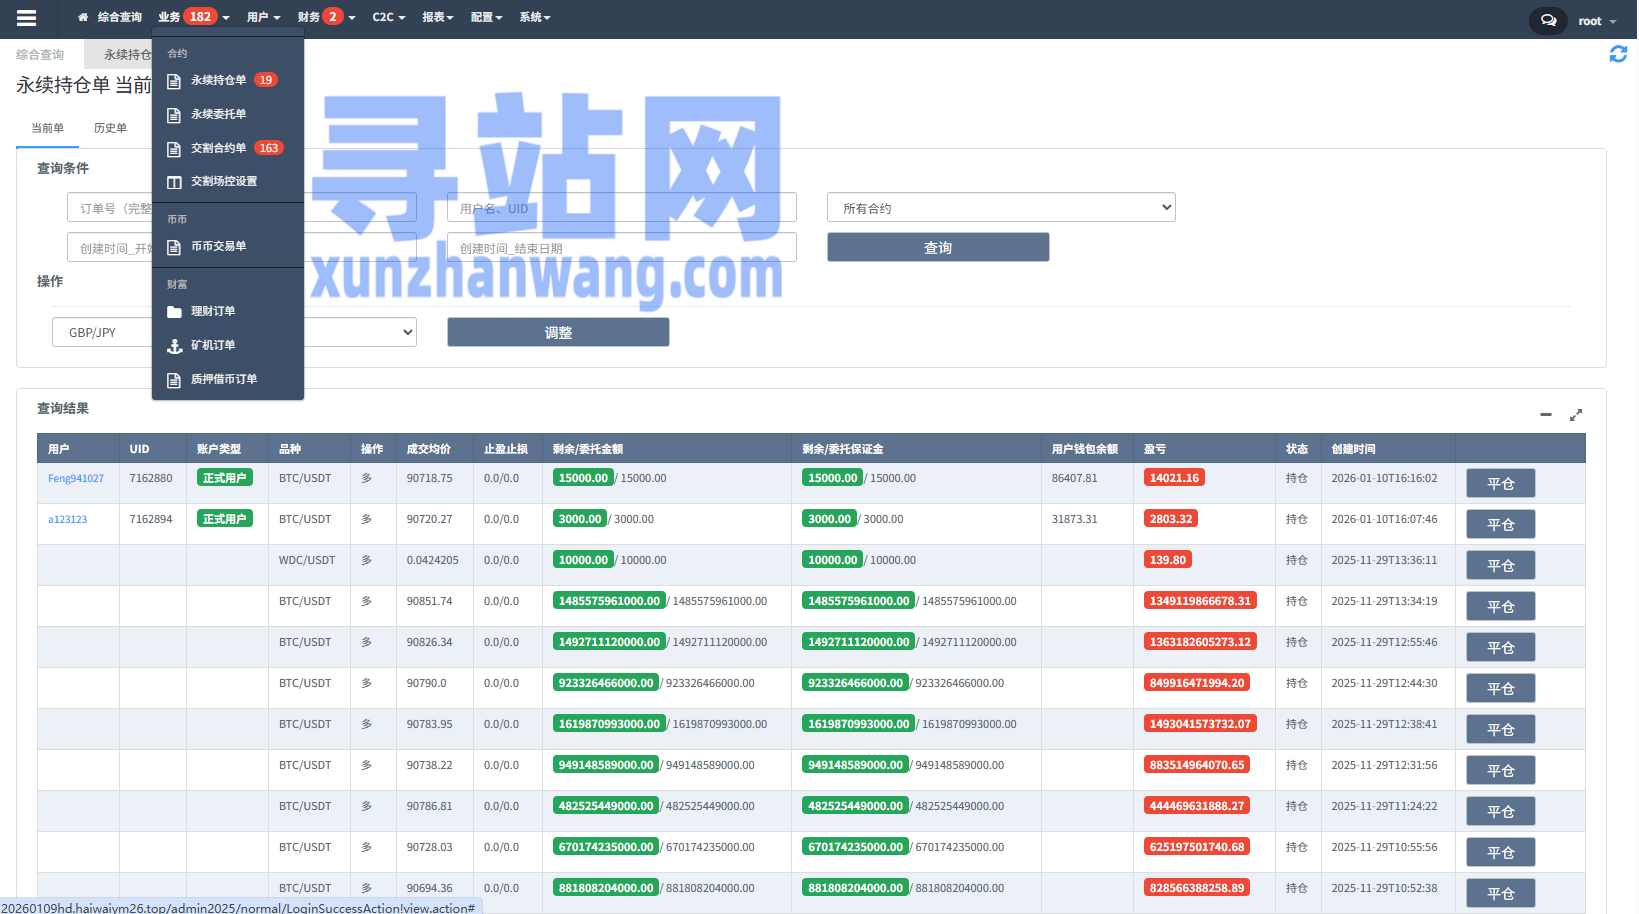Click the 用户名、UID input field

click(621, 207)
